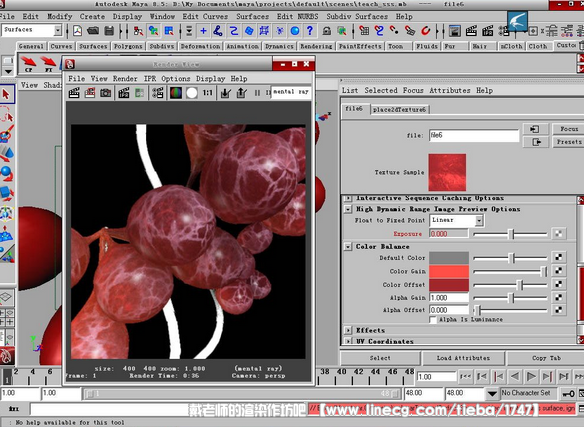
Task: Click the question mark help icon on status line
Action: tap(310, 31)
